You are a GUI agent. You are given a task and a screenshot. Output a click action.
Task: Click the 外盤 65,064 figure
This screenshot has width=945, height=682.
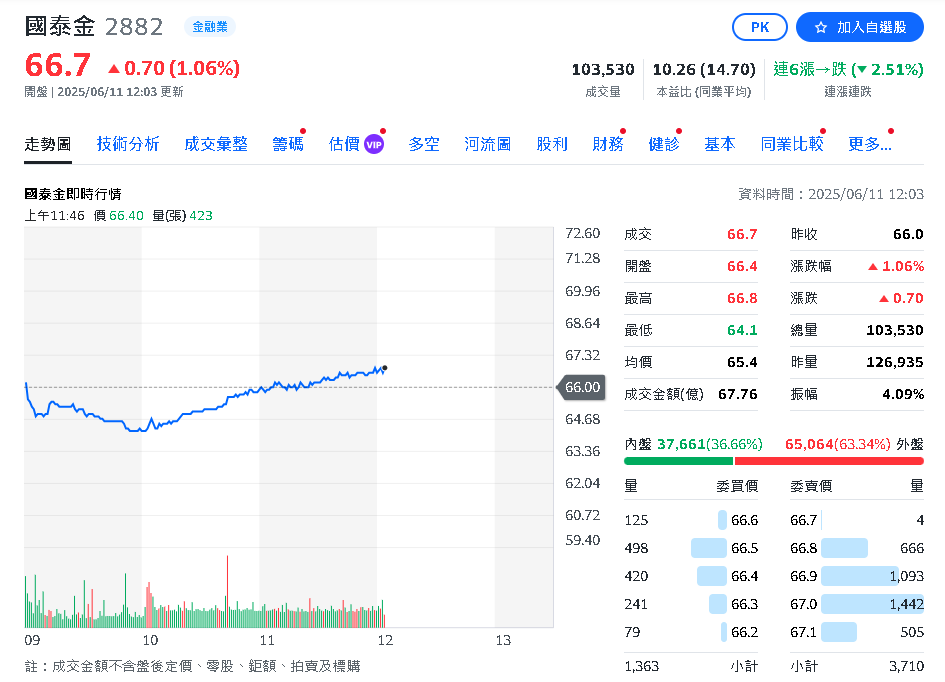pos(809,444)
